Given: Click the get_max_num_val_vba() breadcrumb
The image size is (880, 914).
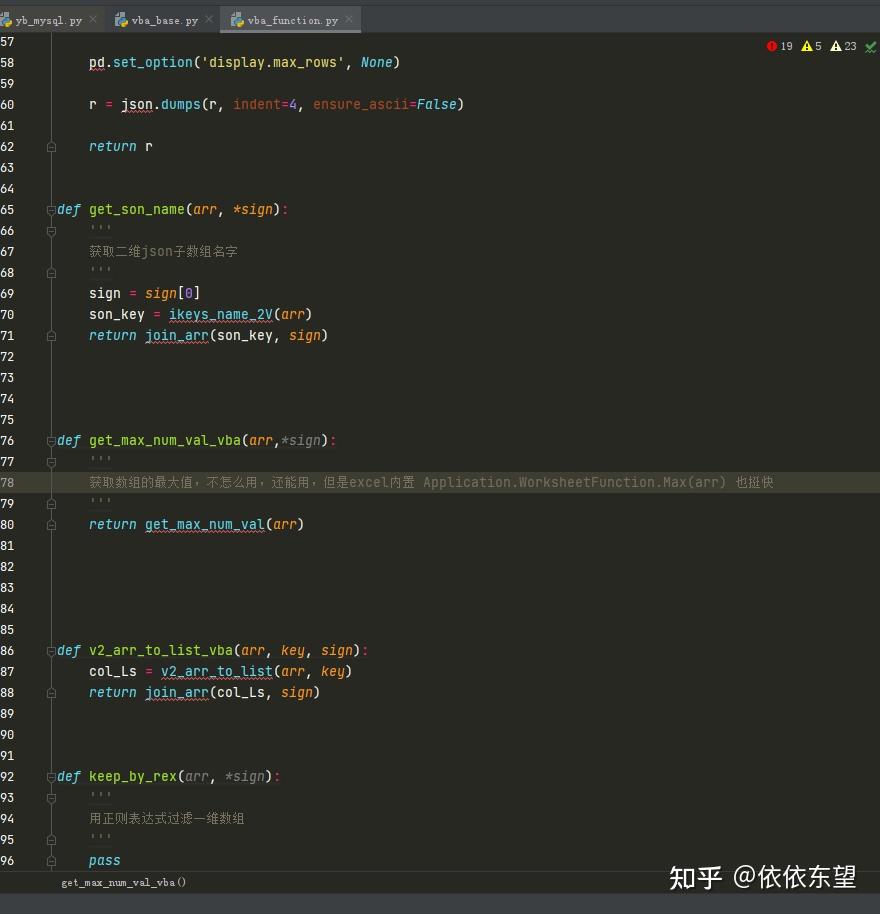Looking at the screenshot, I should point(124,882).
